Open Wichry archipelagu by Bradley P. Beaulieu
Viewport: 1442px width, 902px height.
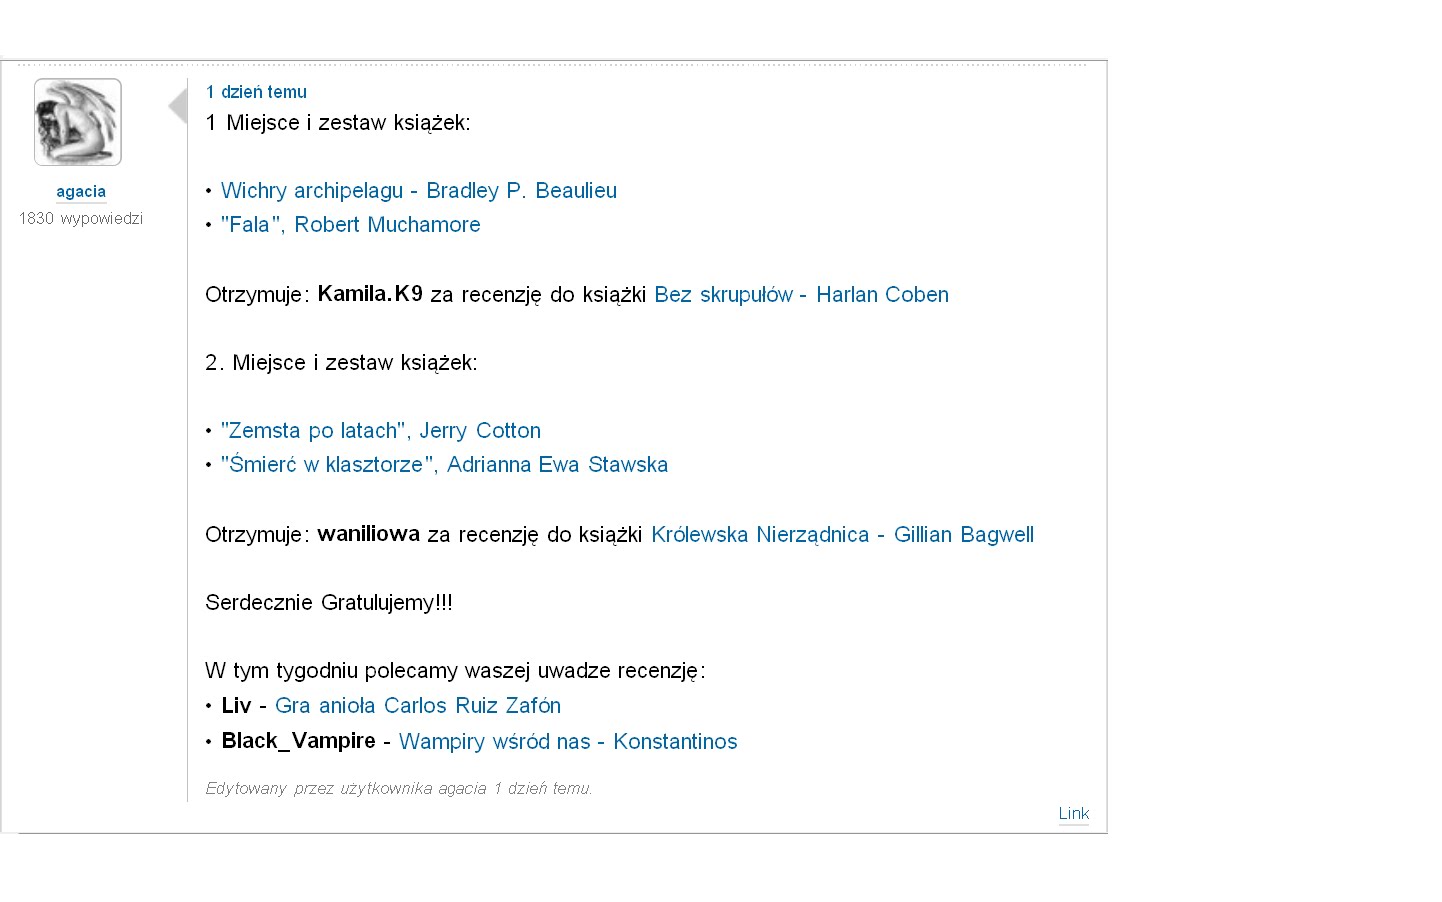pos(418,191)
